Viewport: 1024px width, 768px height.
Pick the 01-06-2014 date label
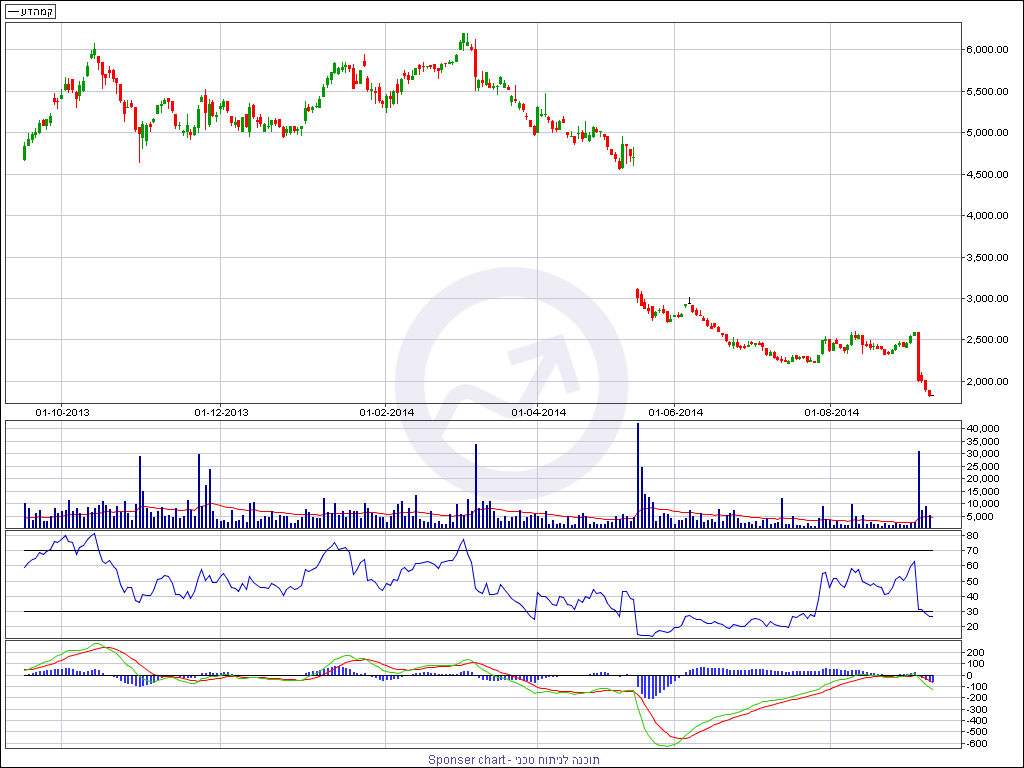[x=675, y=412]
